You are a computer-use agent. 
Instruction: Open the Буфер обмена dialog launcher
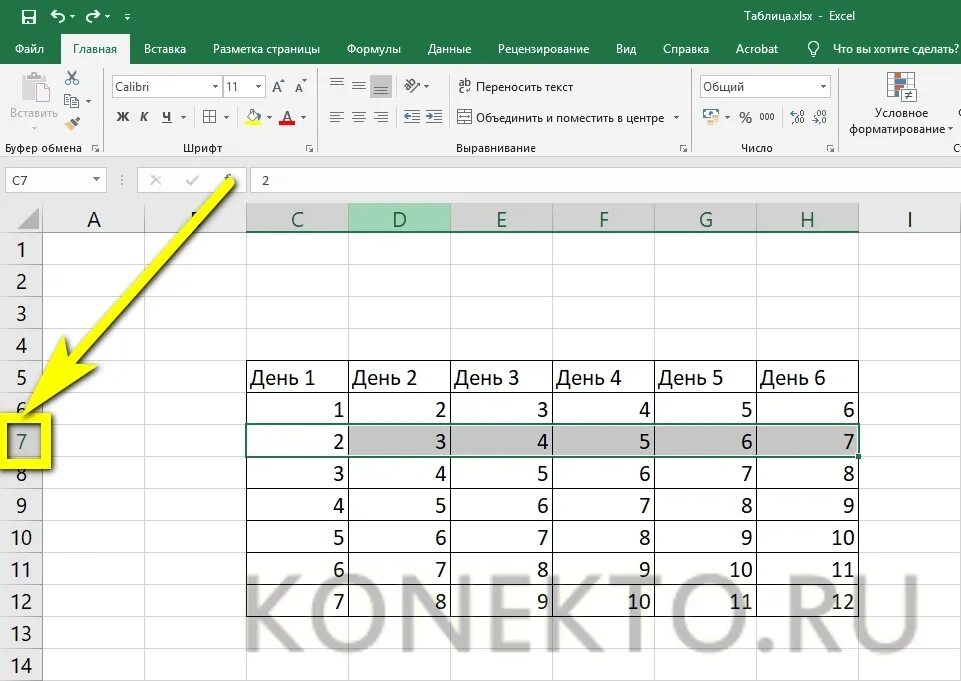95,148
